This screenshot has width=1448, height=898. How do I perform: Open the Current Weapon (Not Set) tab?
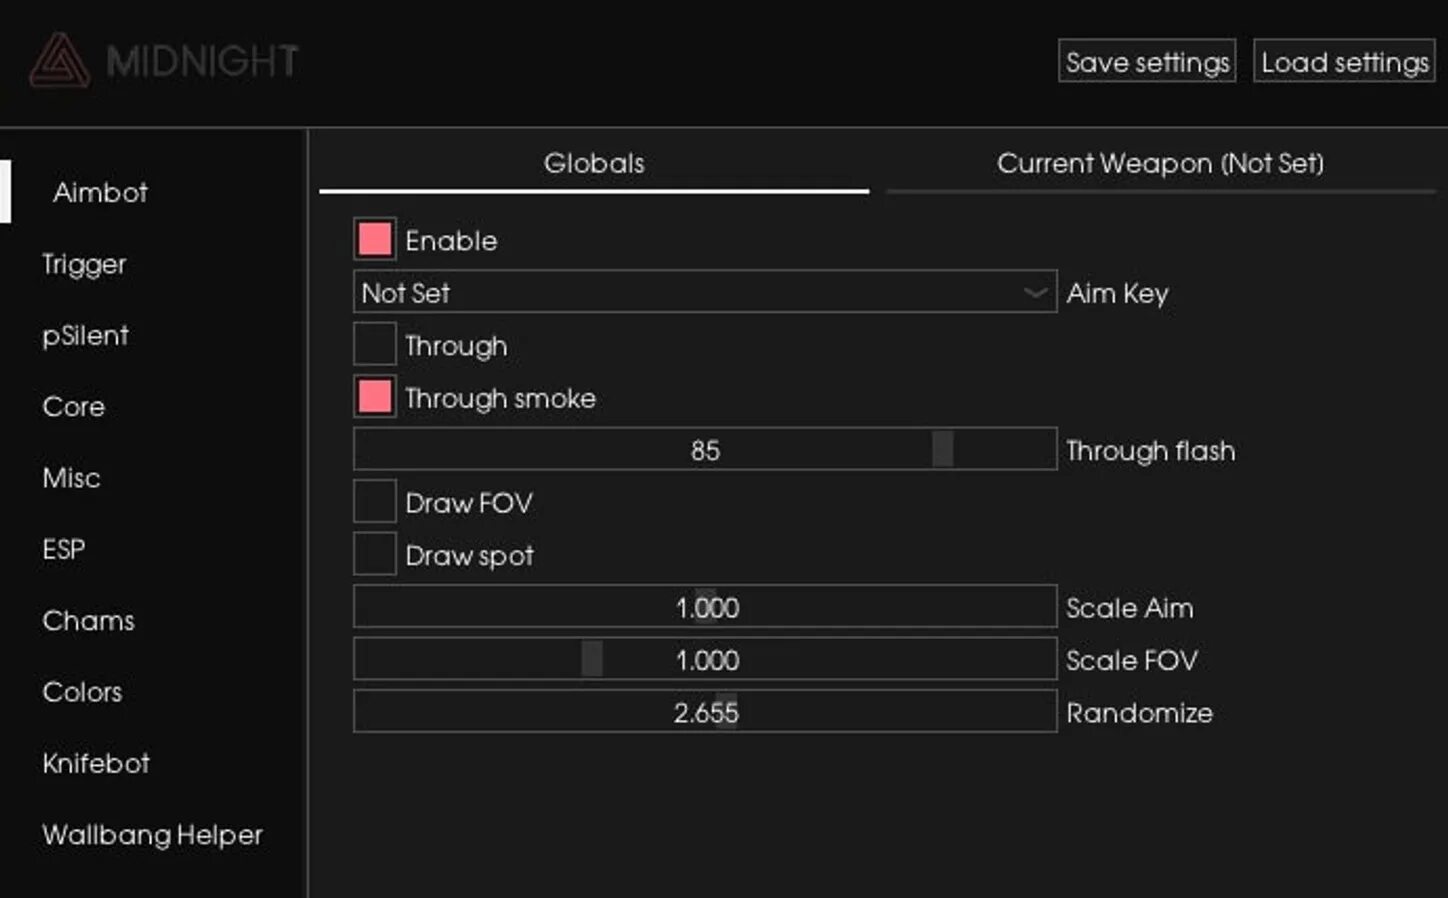1160,163
